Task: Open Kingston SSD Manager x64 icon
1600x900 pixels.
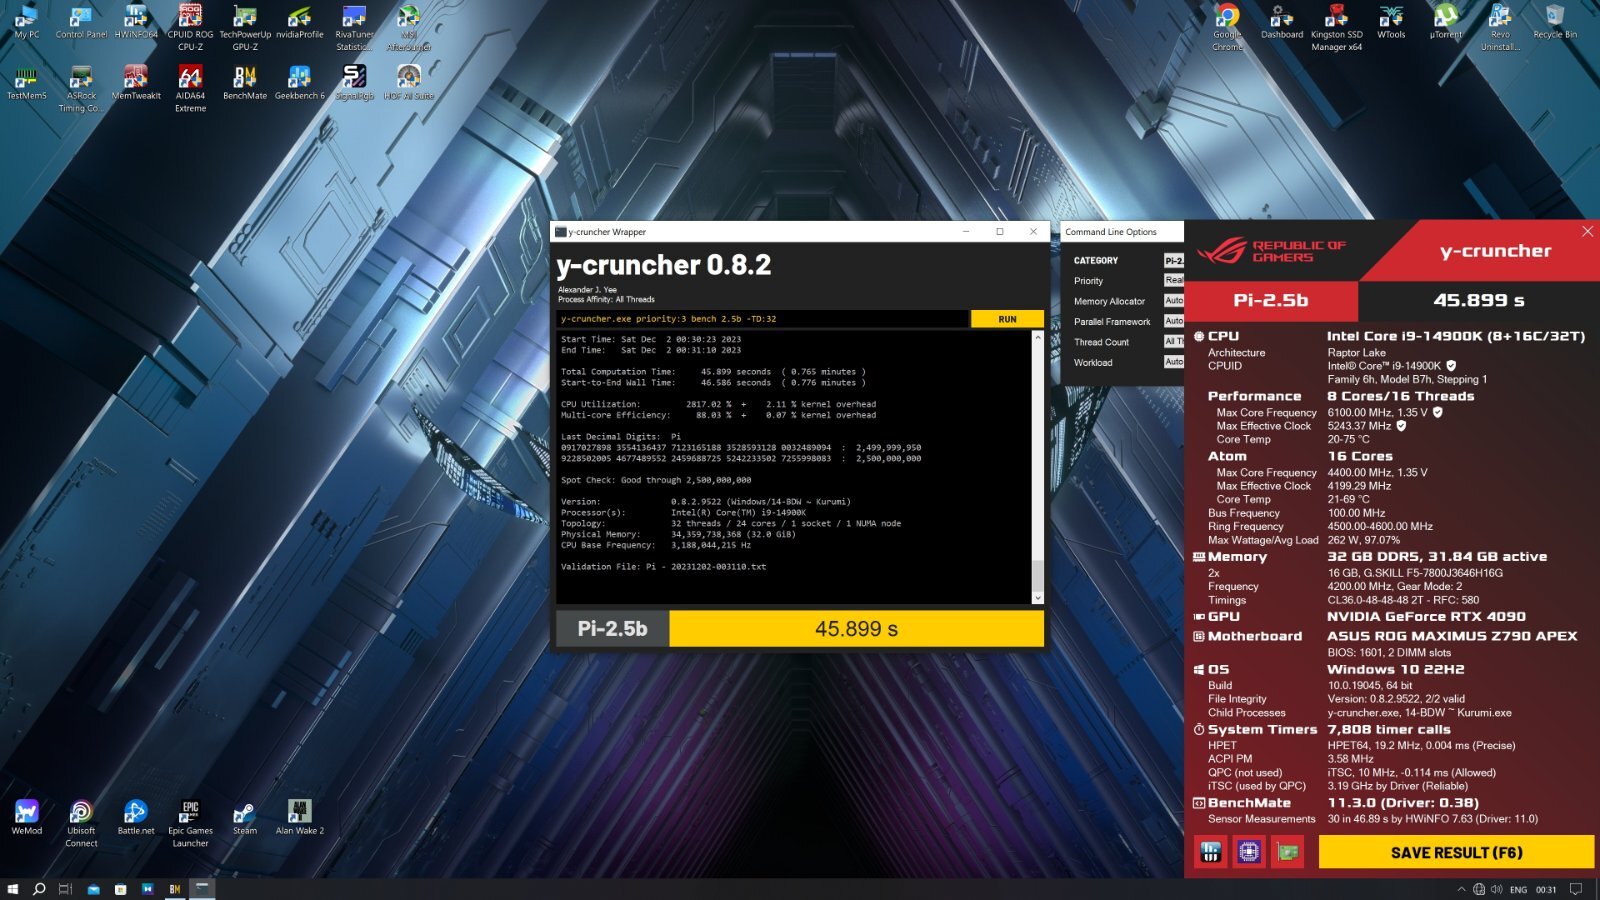Action: (x=1336, y=27)
